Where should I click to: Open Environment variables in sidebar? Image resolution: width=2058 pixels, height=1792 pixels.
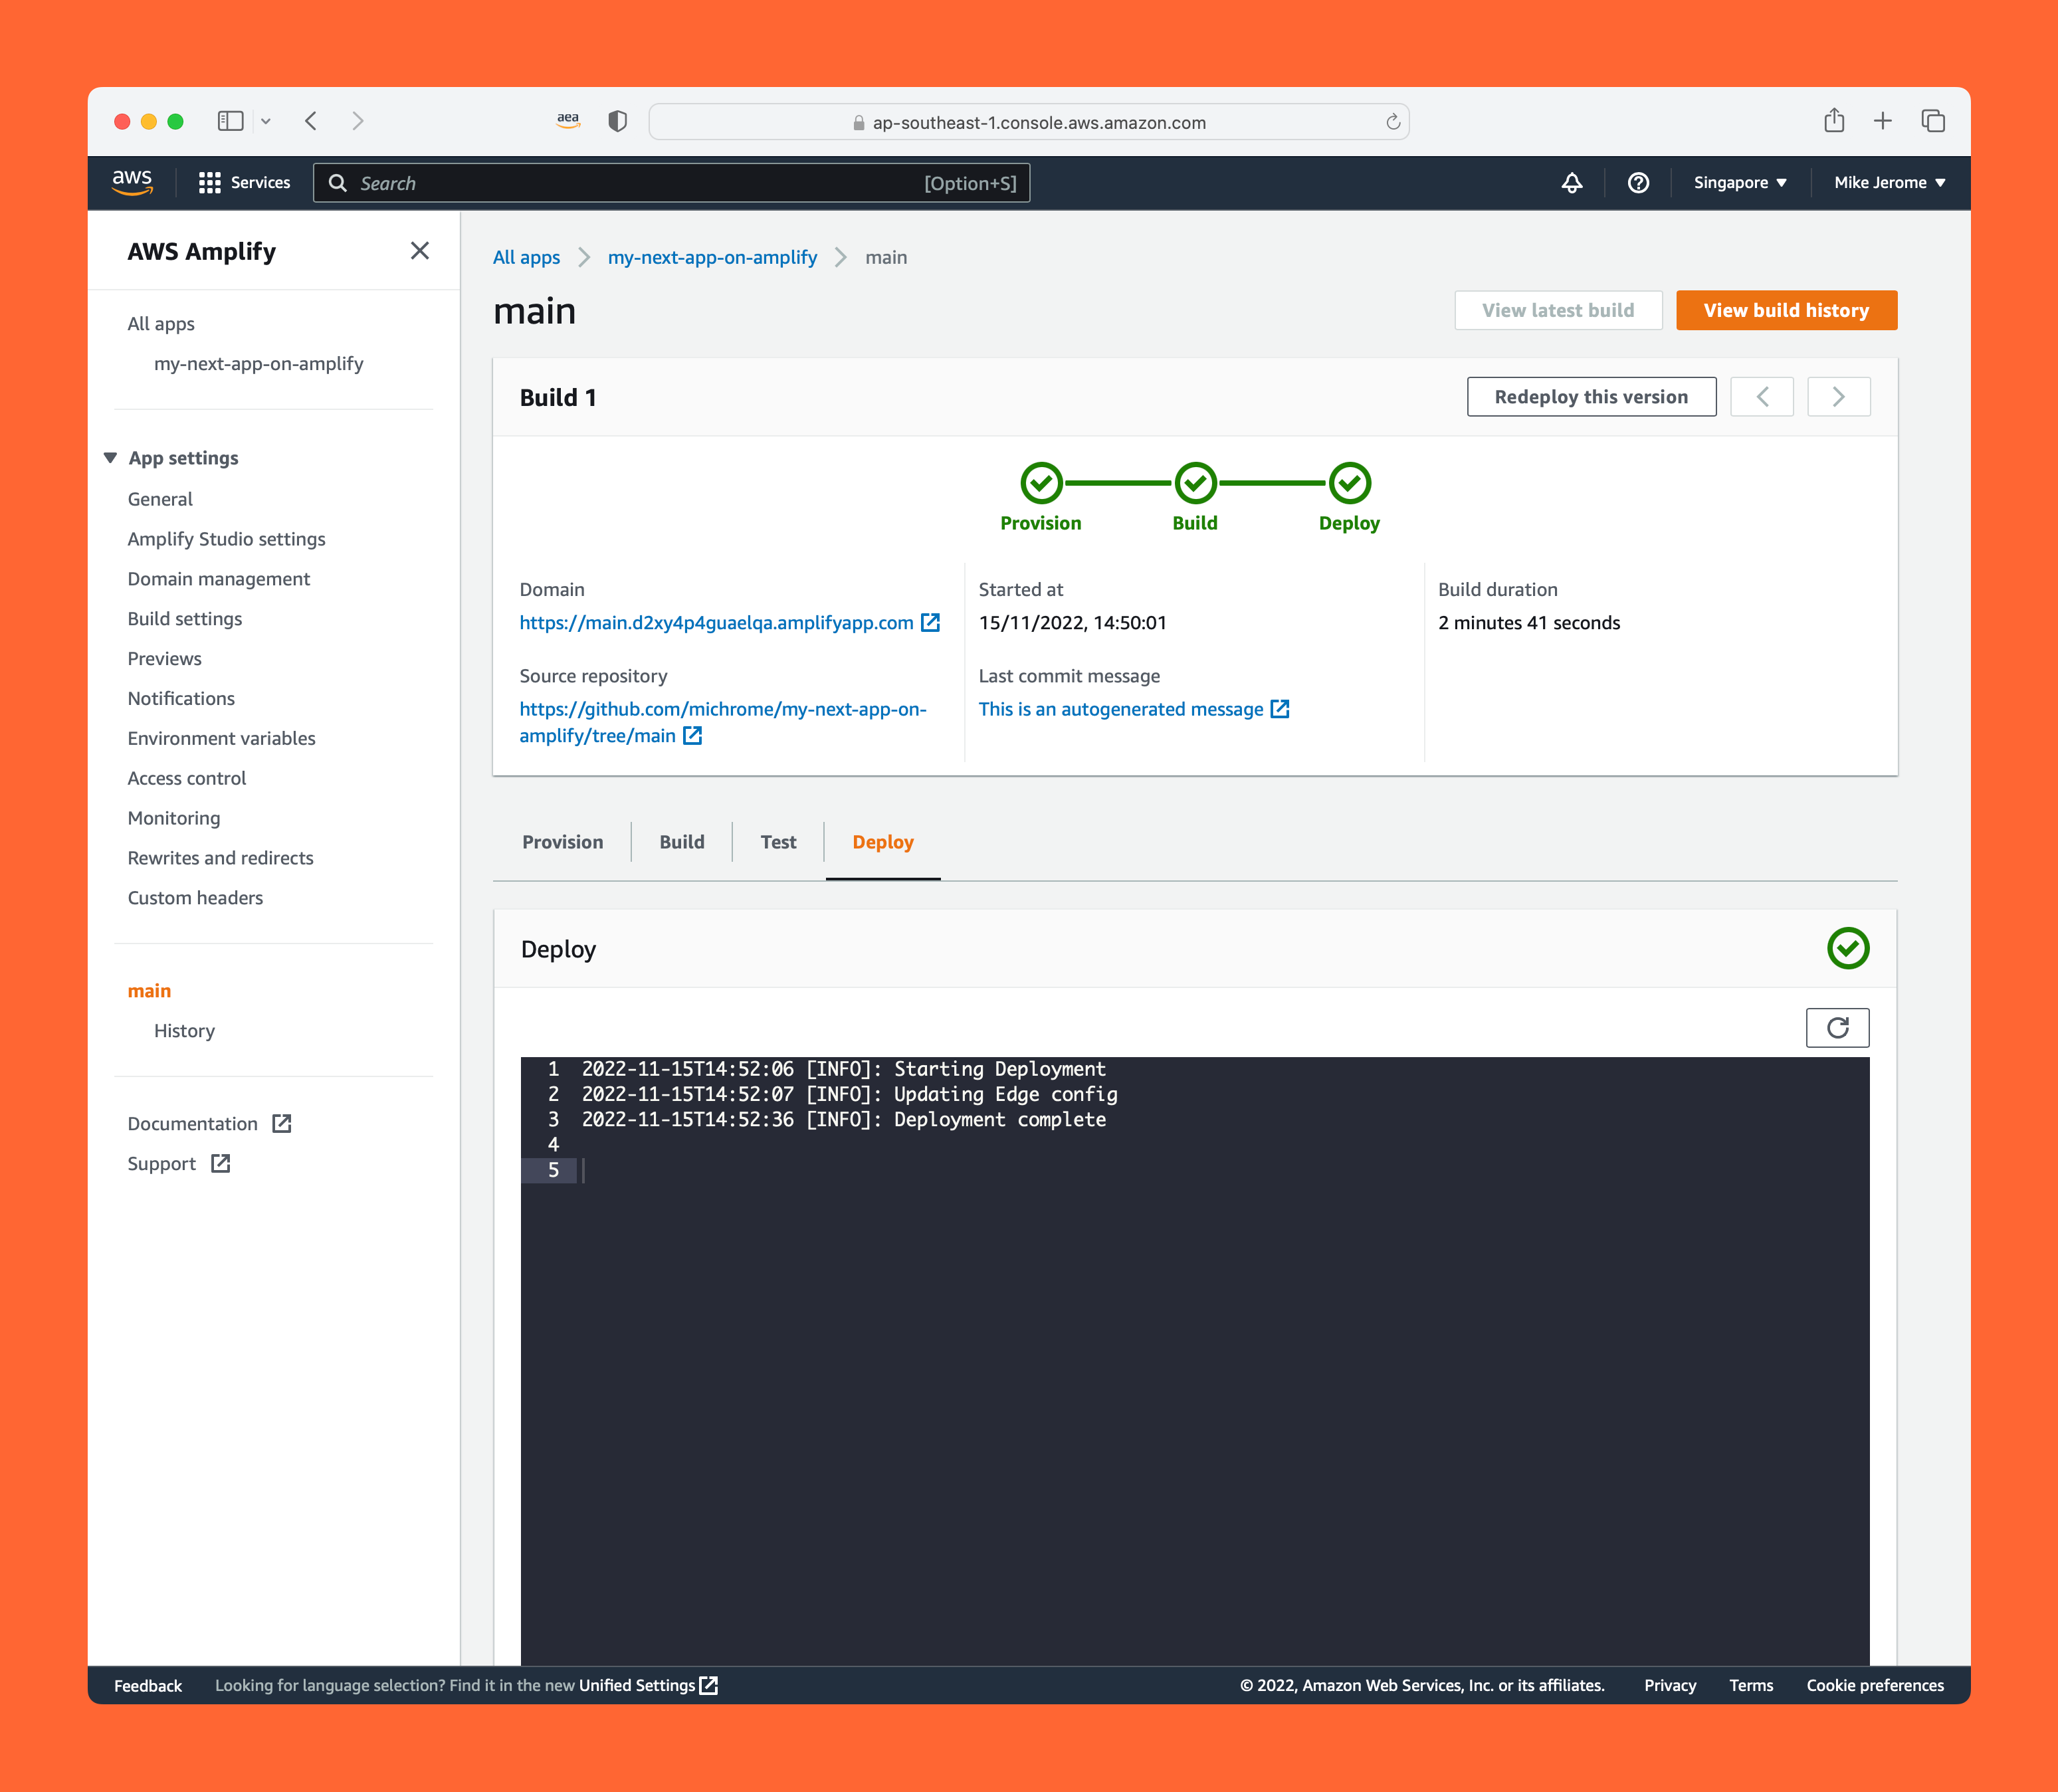(221, 739)
